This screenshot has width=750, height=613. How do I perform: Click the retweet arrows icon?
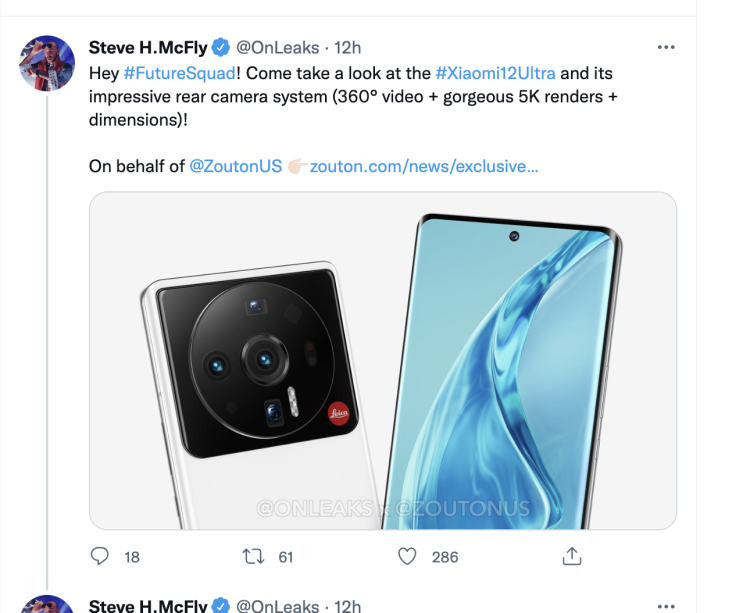click(x=253, y=556)
